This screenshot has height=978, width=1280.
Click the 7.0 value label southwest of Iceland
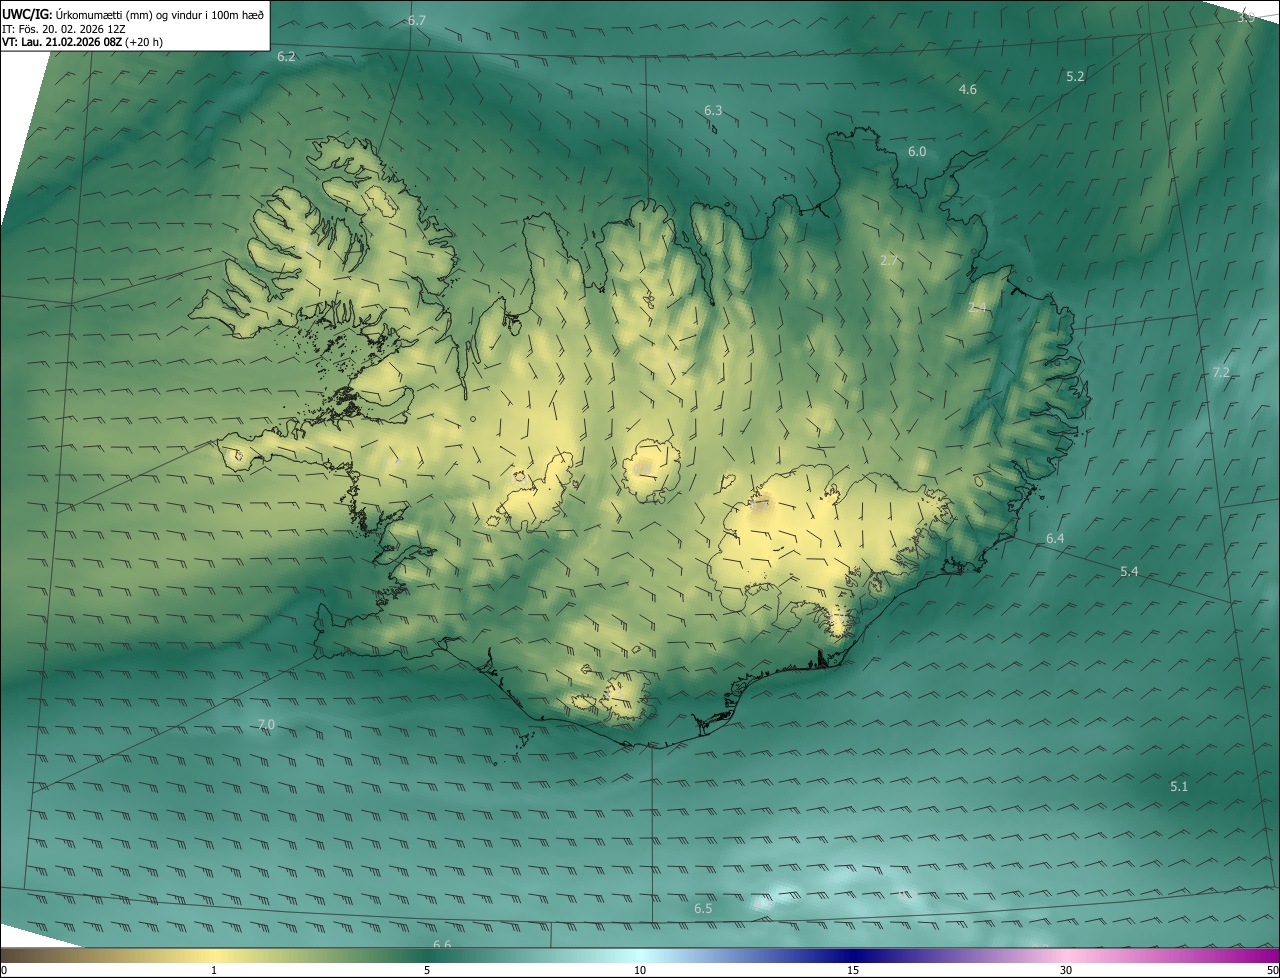point(266,724)
